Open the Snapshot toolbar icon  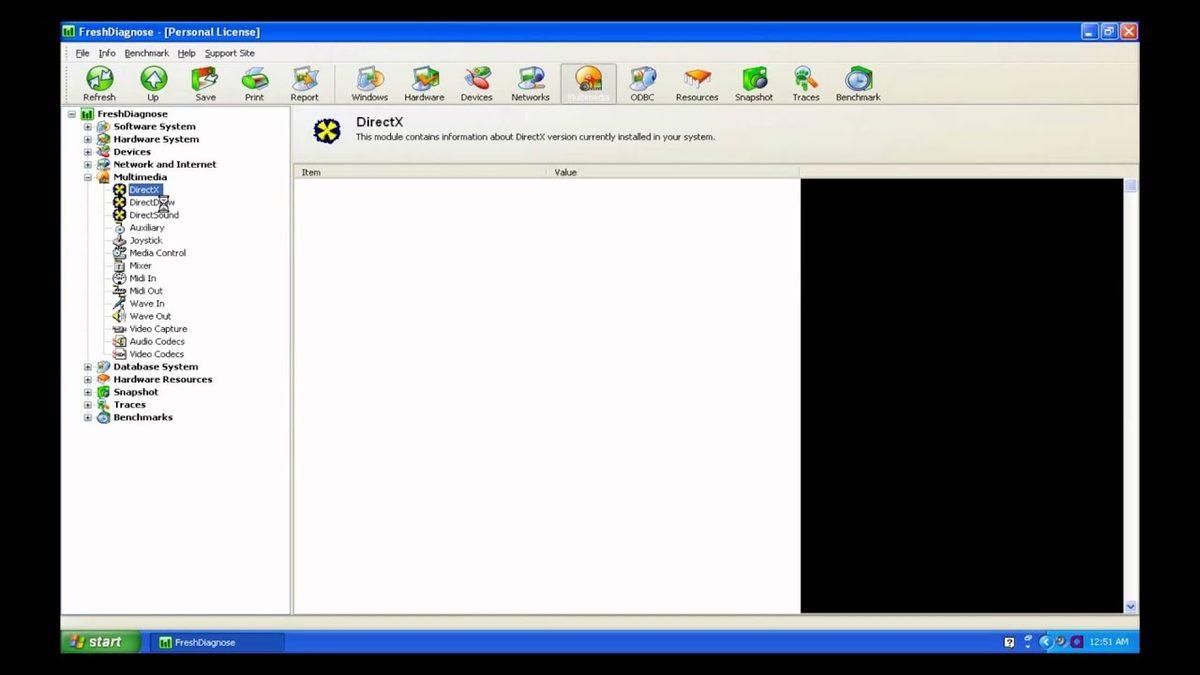point(754,84)
